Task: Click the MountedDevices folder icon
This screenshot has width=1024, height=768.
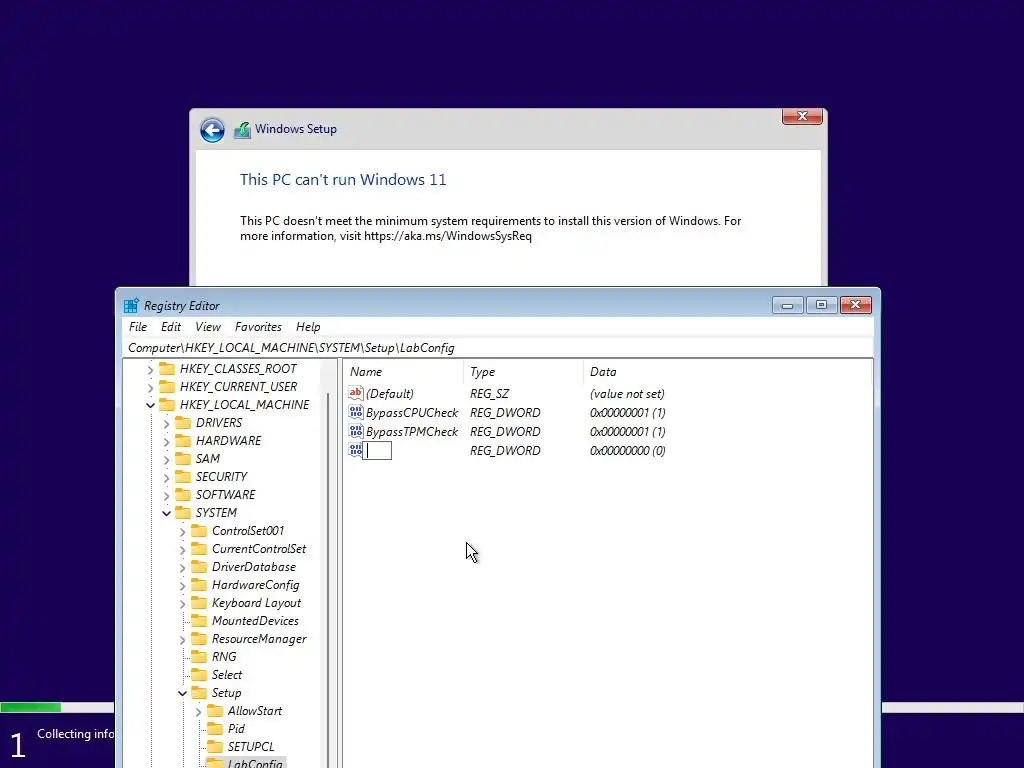Action: (199, 620)
